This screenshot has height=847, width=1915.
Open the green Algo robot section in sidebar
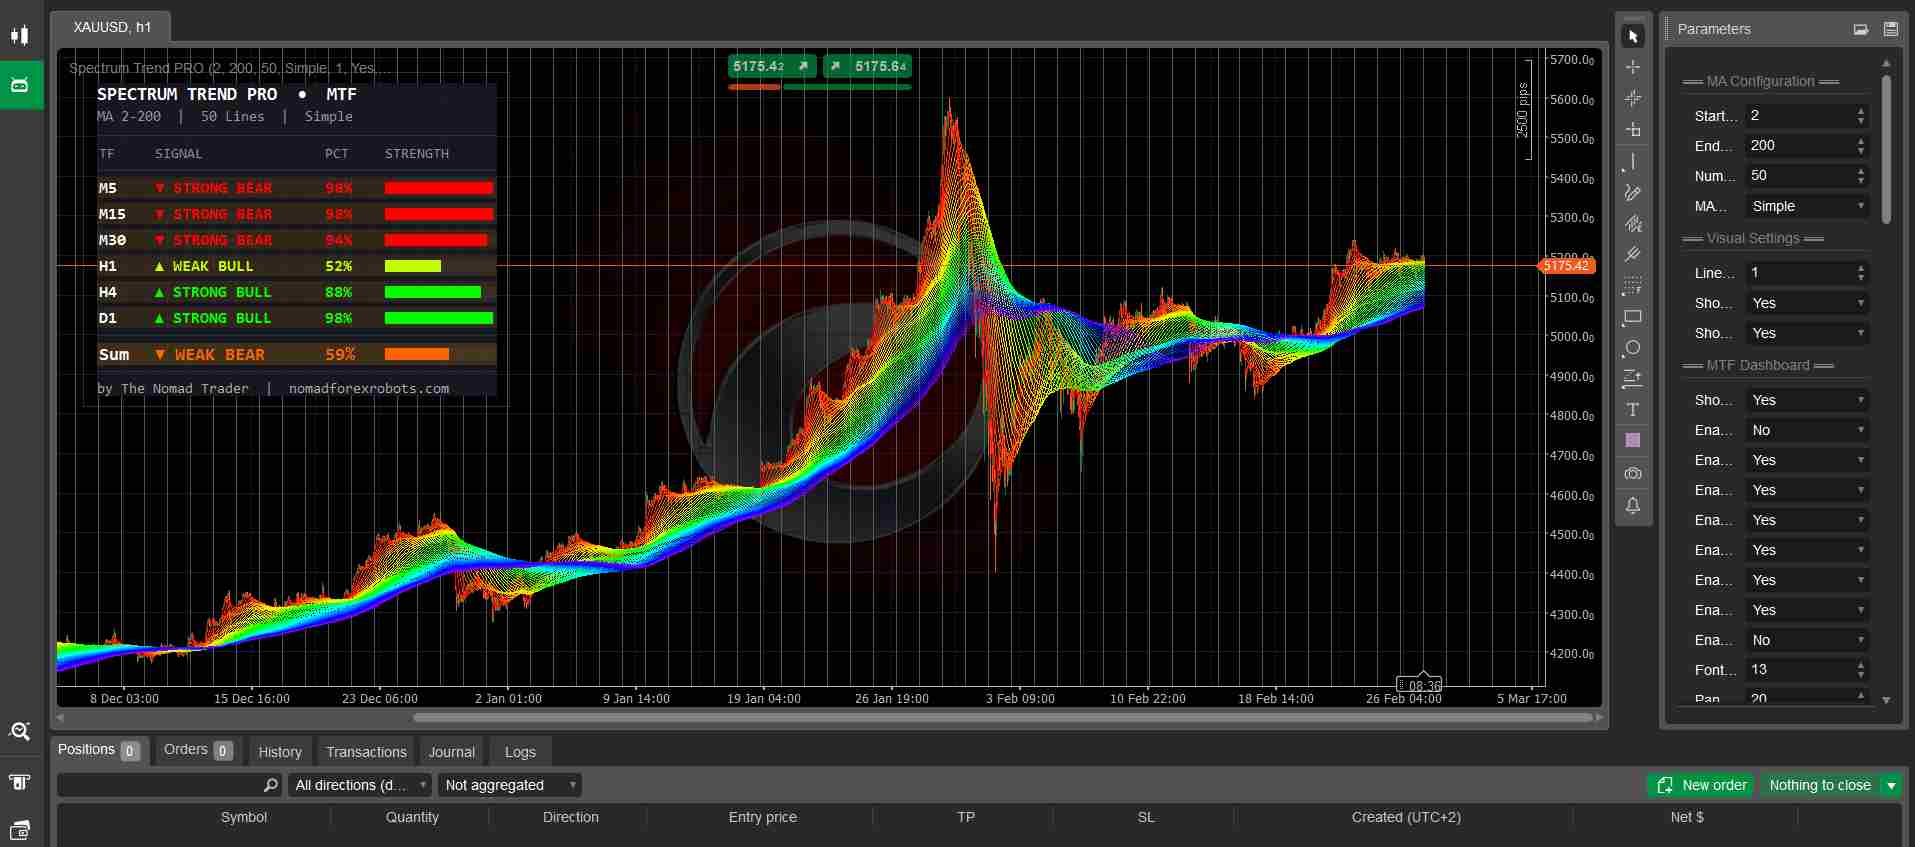coord(20,85)
